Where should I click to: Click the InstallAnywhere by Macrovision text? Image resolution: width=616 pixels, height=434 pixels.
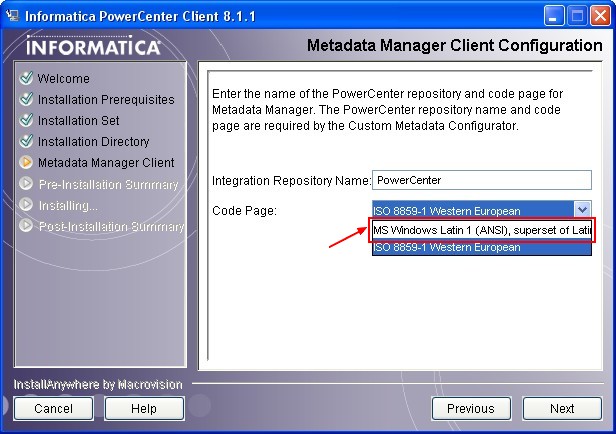tap(98, 385)
